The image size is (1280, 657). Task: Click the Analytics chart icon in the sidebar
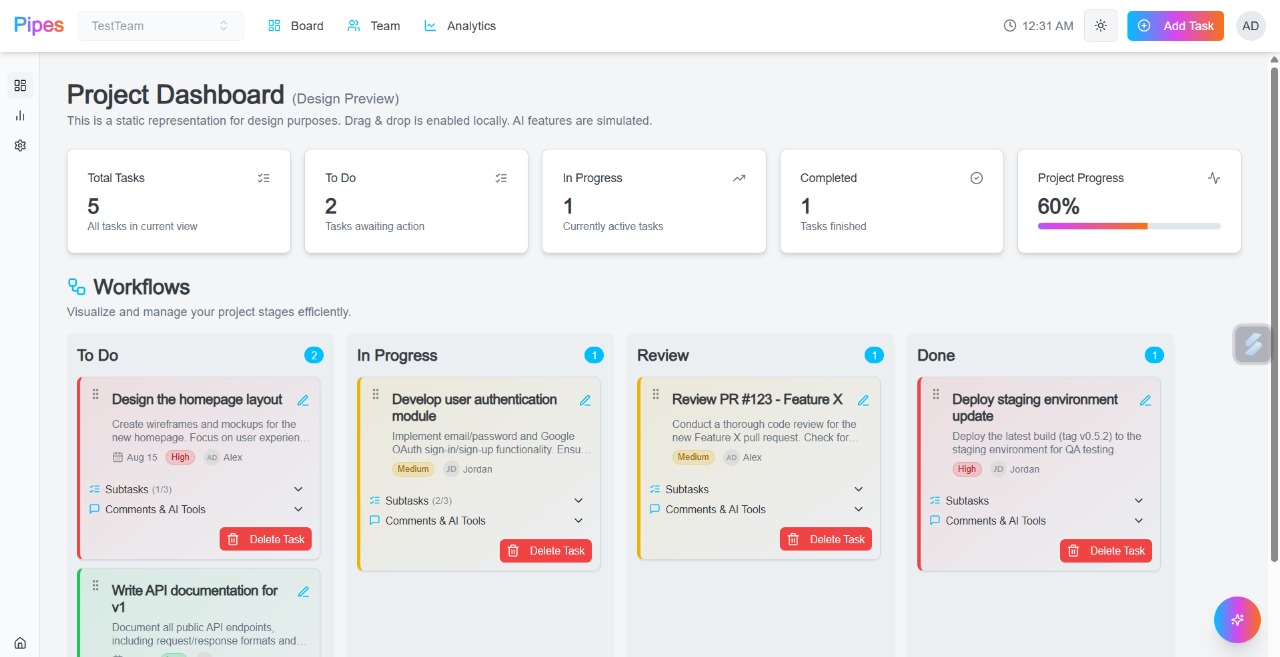point(19,115)
